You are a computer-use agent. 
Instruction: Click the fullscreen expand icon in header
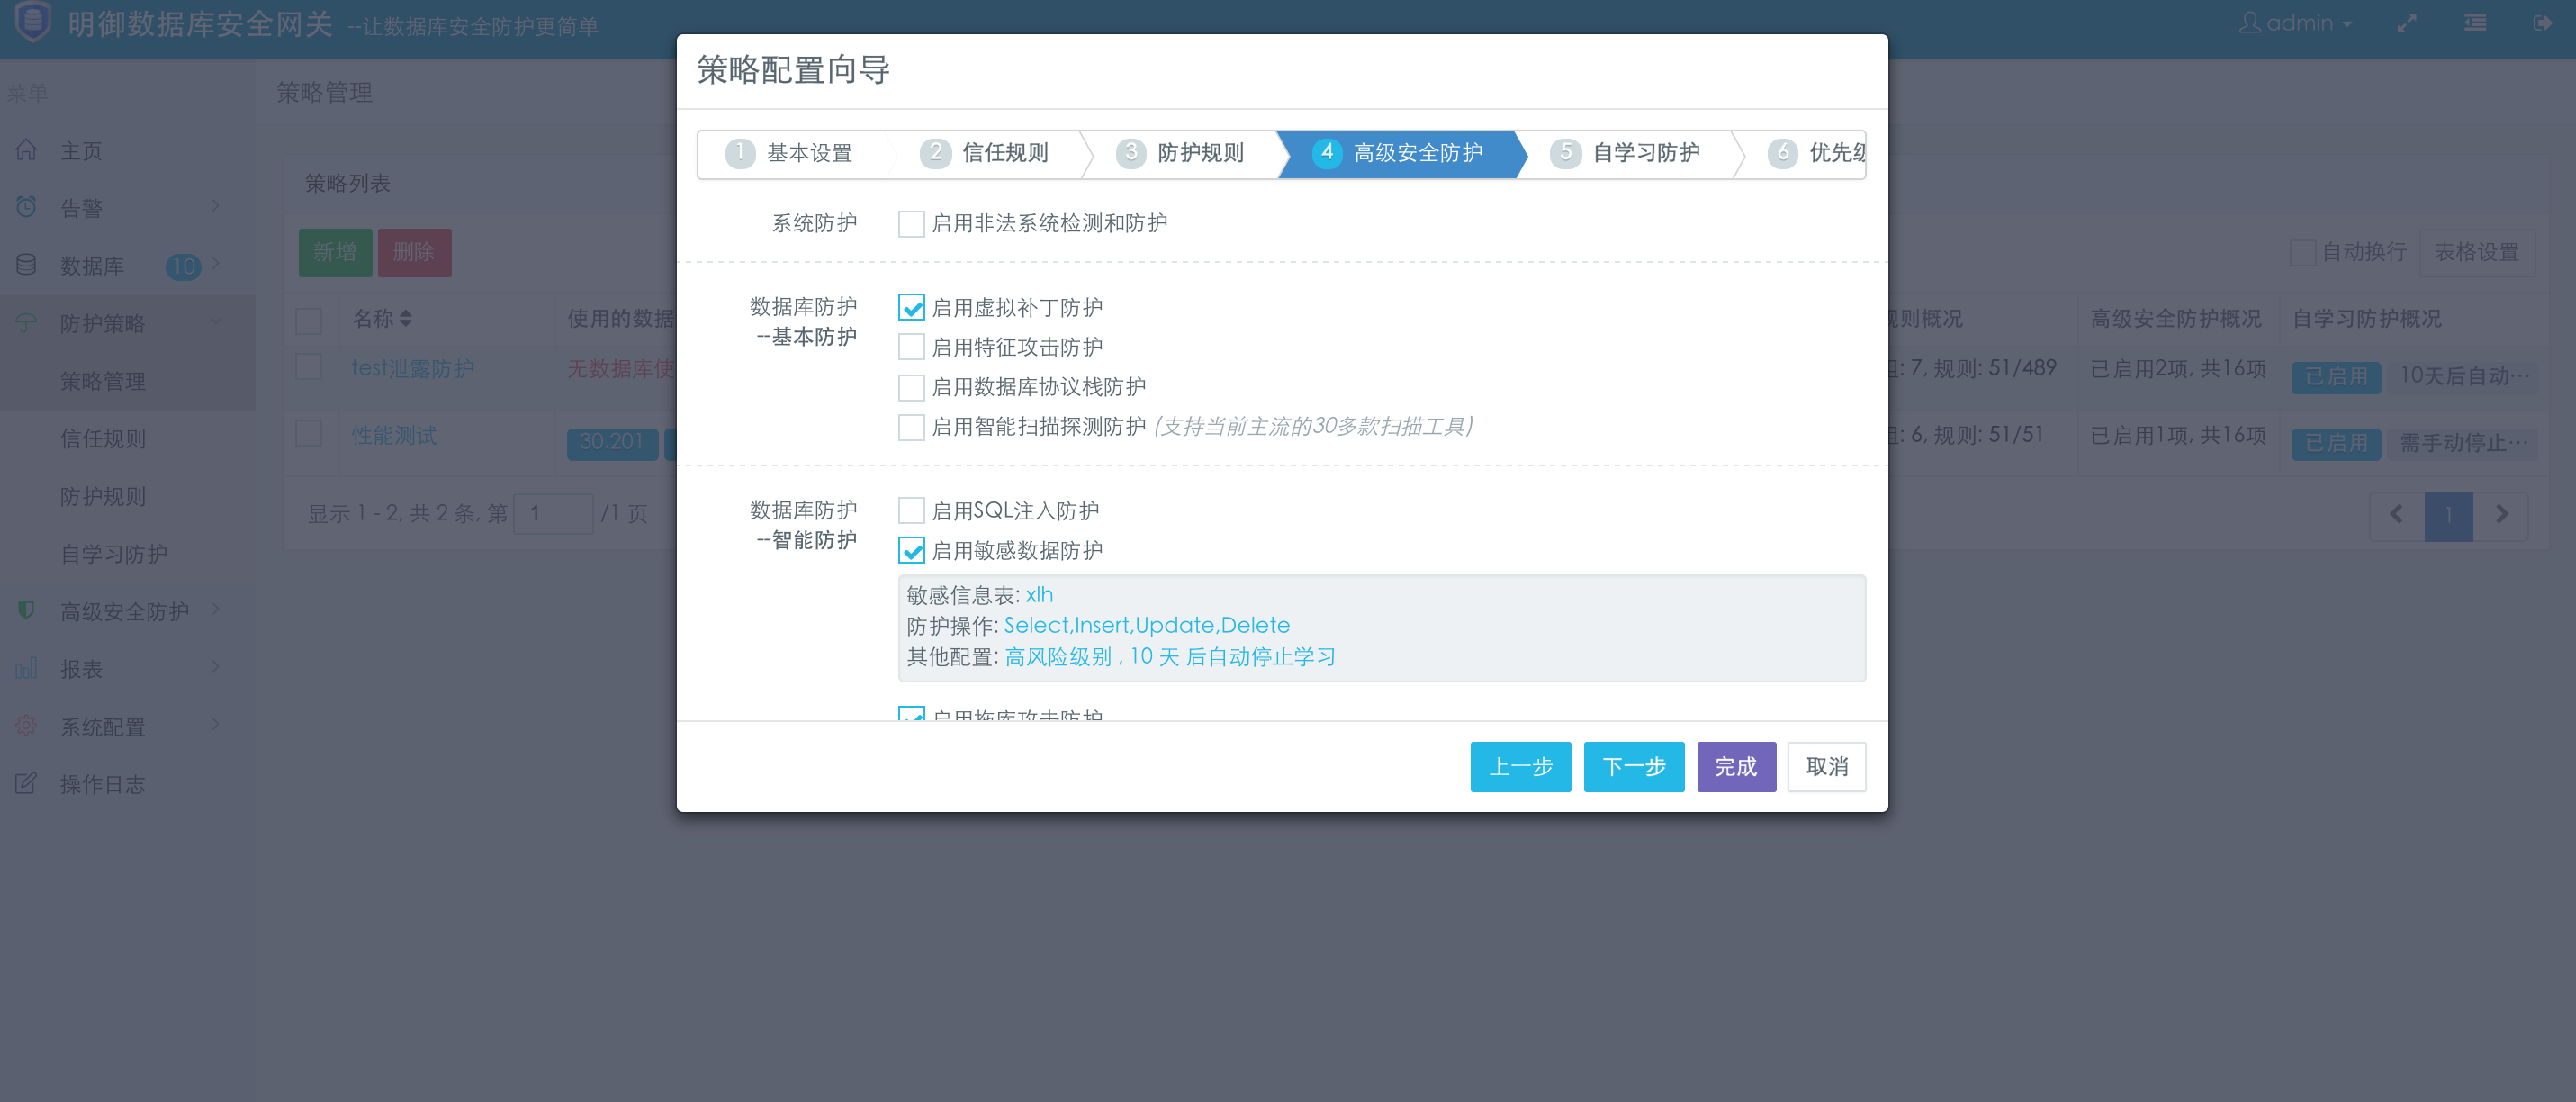(2406, 23)
